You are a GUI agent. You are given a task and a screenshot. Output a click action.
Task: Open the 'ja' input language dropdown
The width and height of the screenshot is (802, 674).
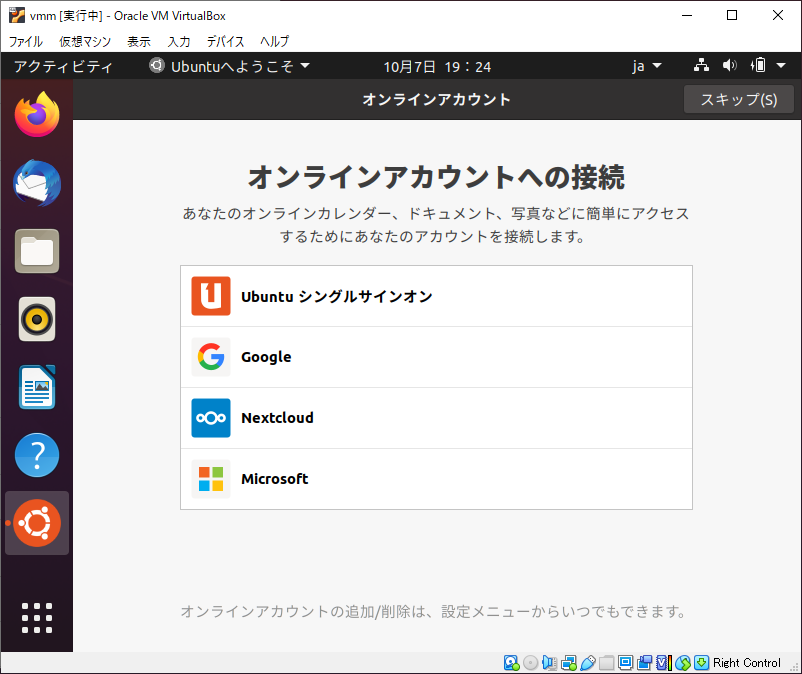coord(647,66)
